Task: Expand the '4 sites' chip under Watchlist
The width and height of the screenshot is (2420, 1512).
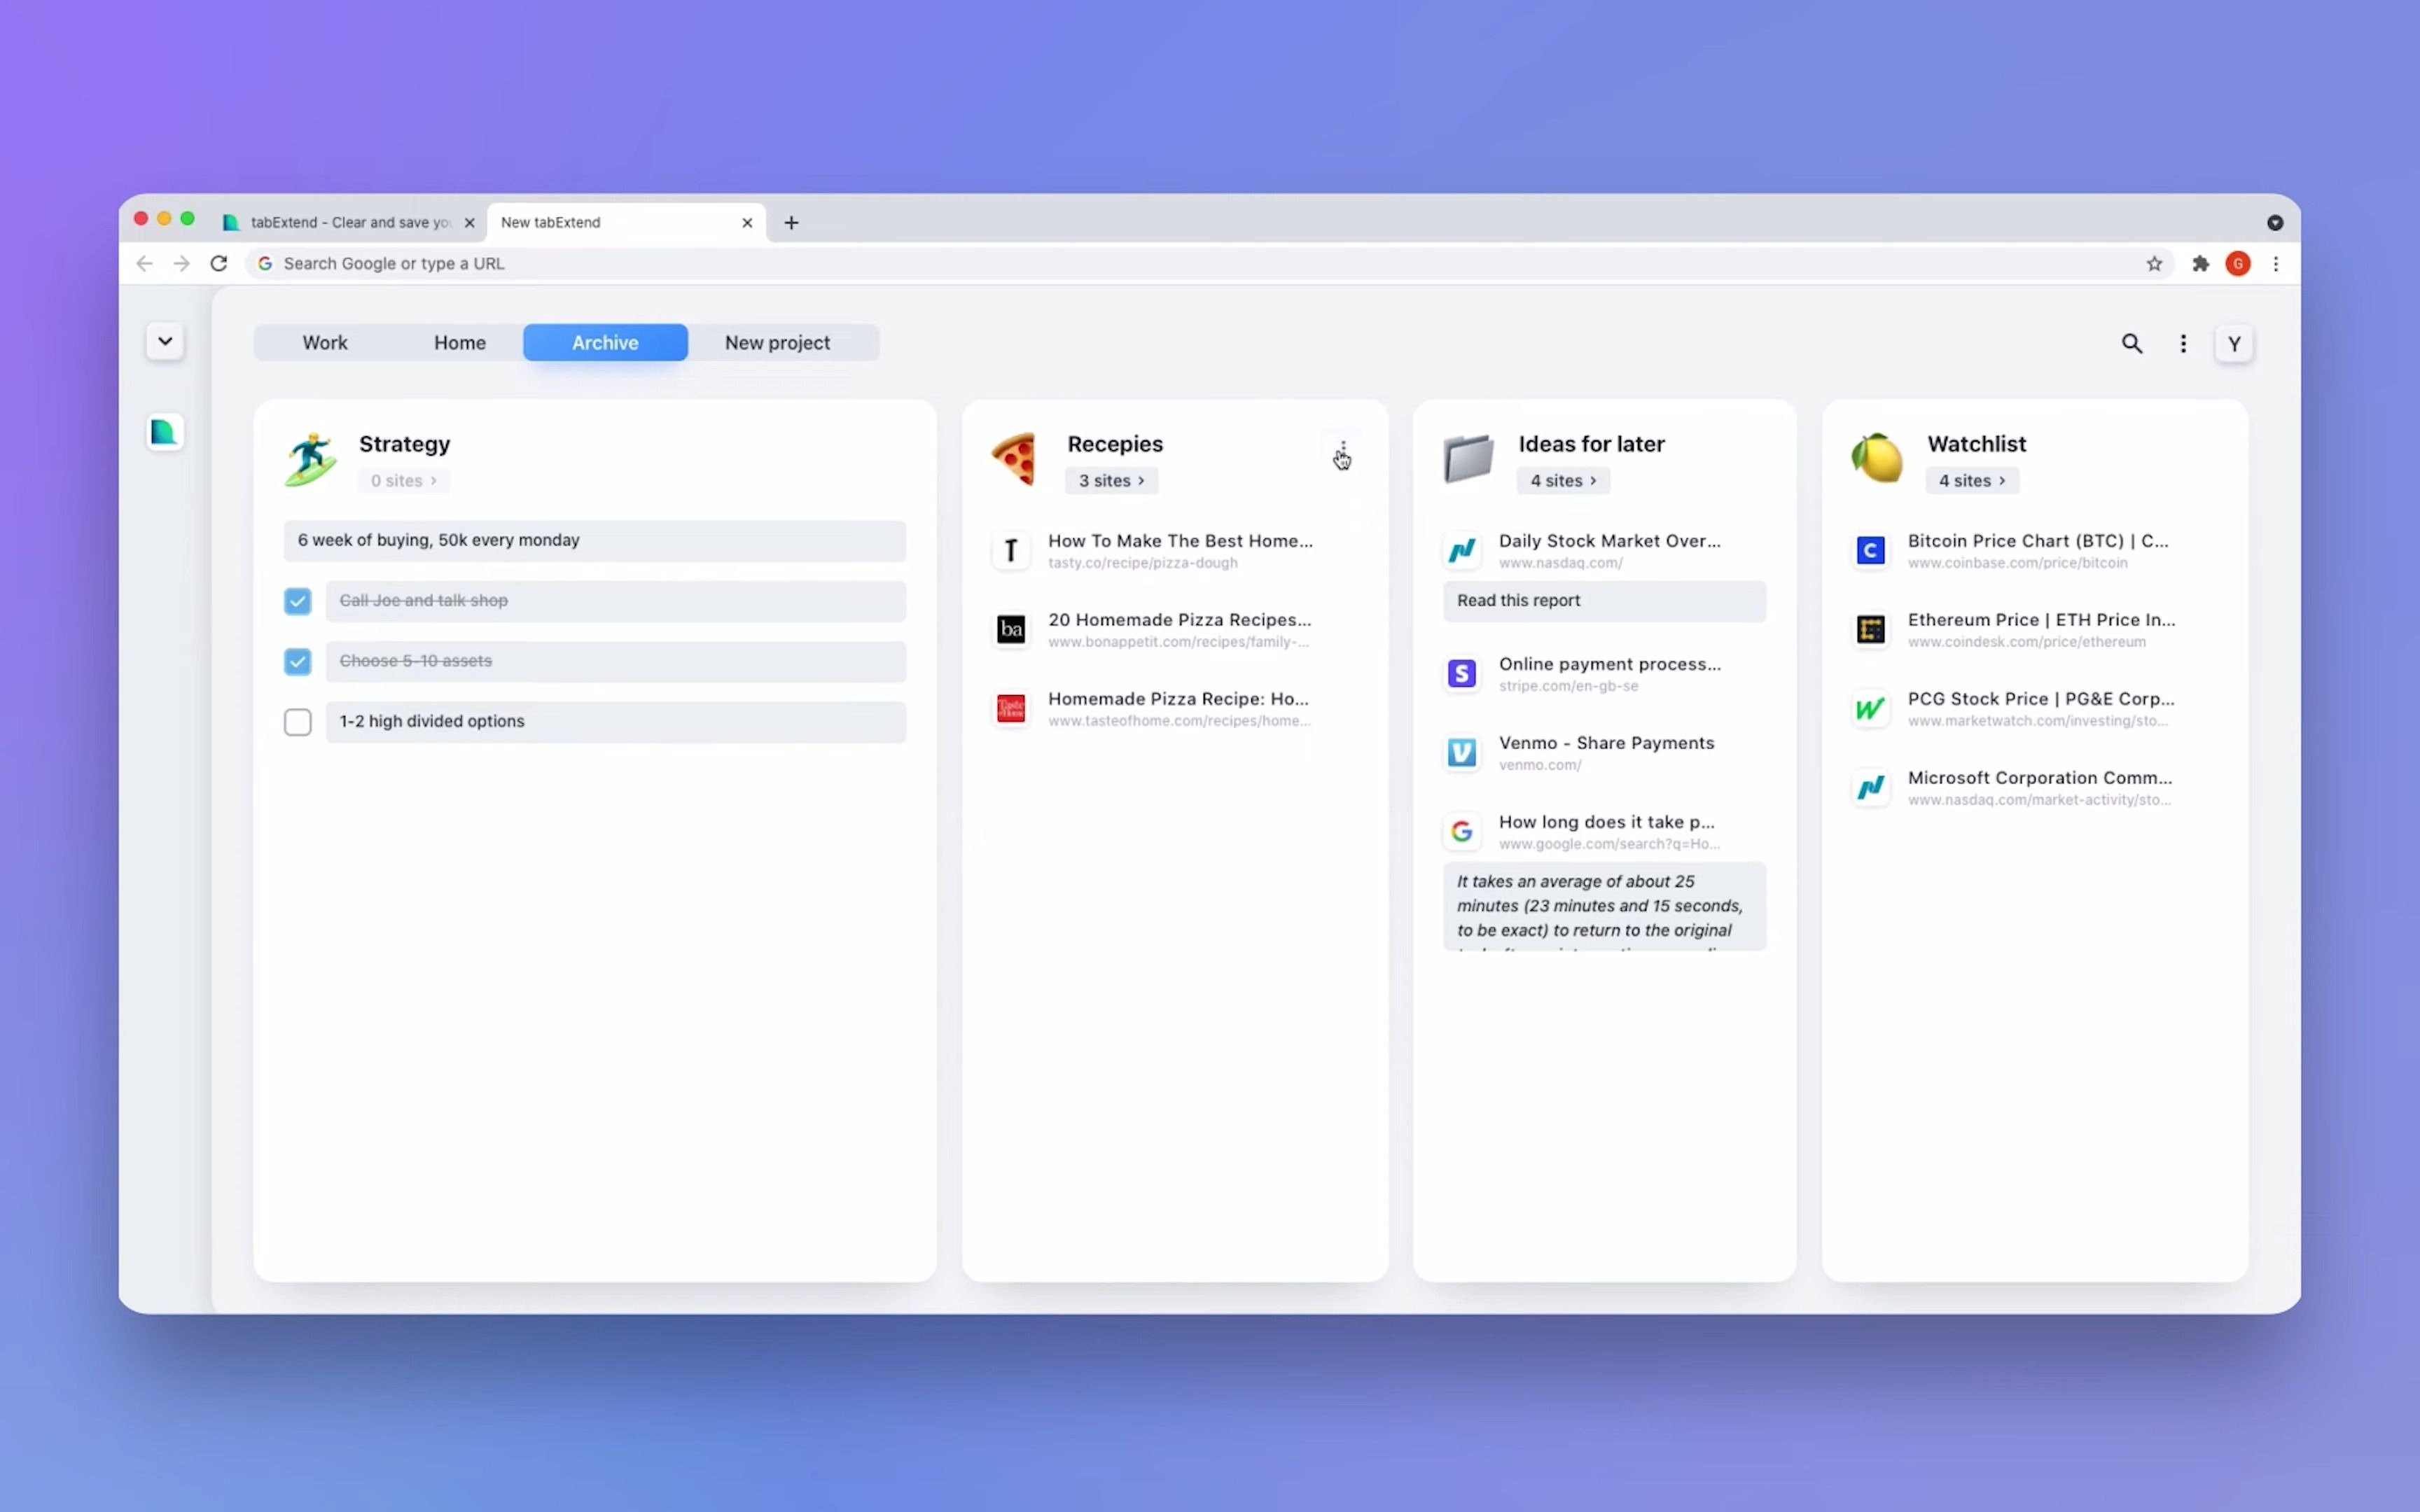Action: tap(1971, 481)
